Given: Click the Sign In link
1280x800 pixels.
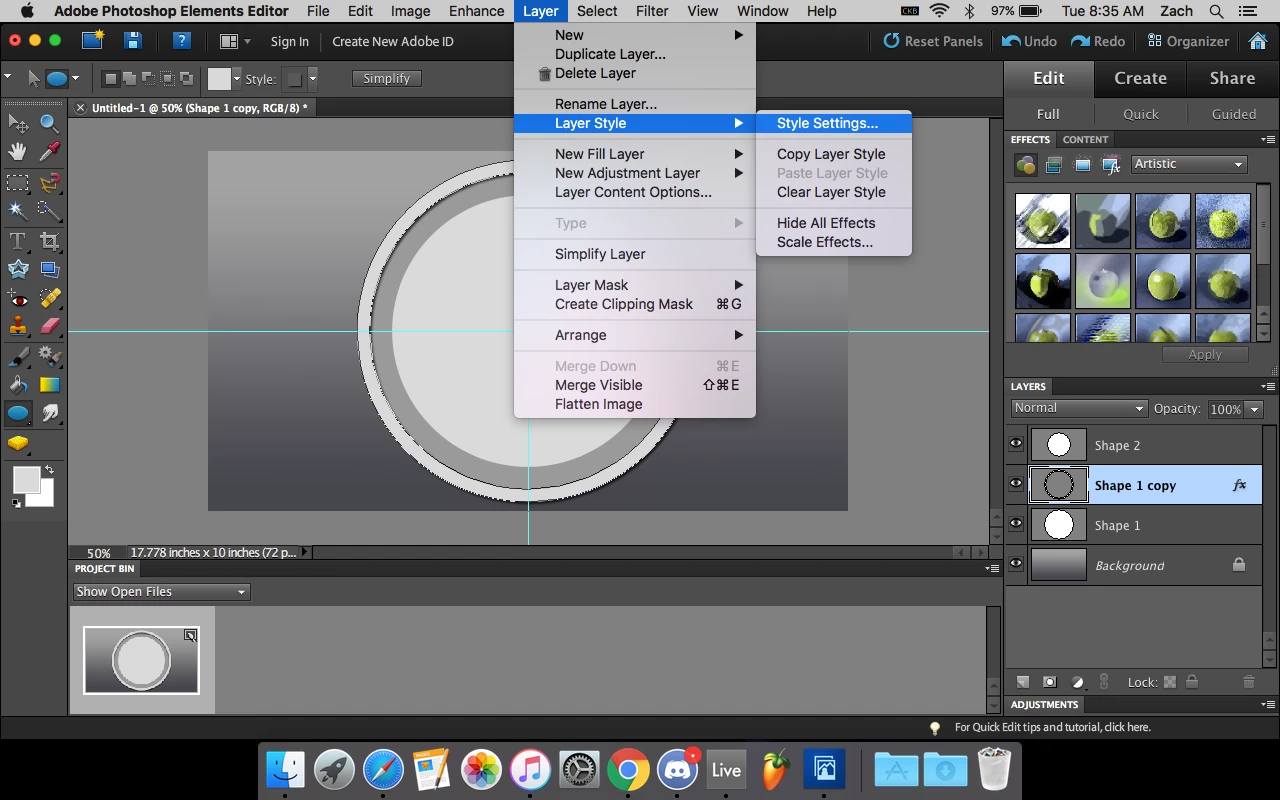Looking at the screenshot, I should coord(289,41).
